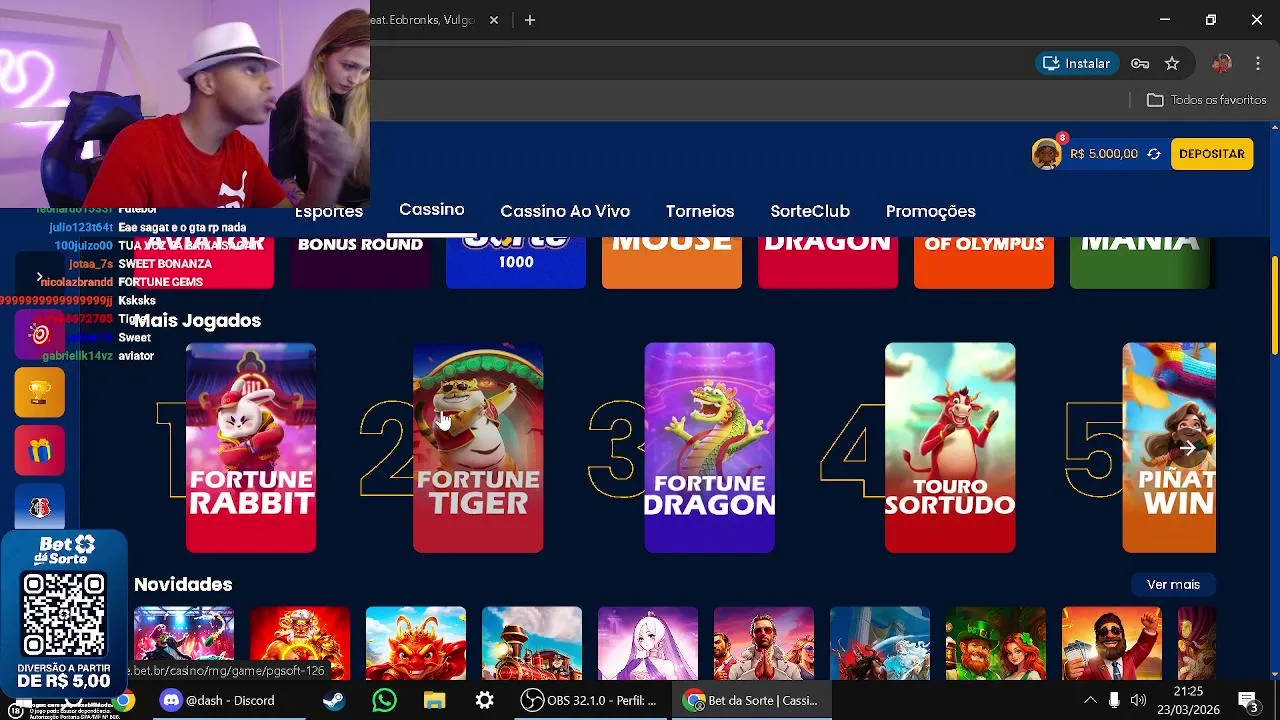Open the gift box sidebar icon
This screenshot has height=720, width=1280.
[40, 450]
